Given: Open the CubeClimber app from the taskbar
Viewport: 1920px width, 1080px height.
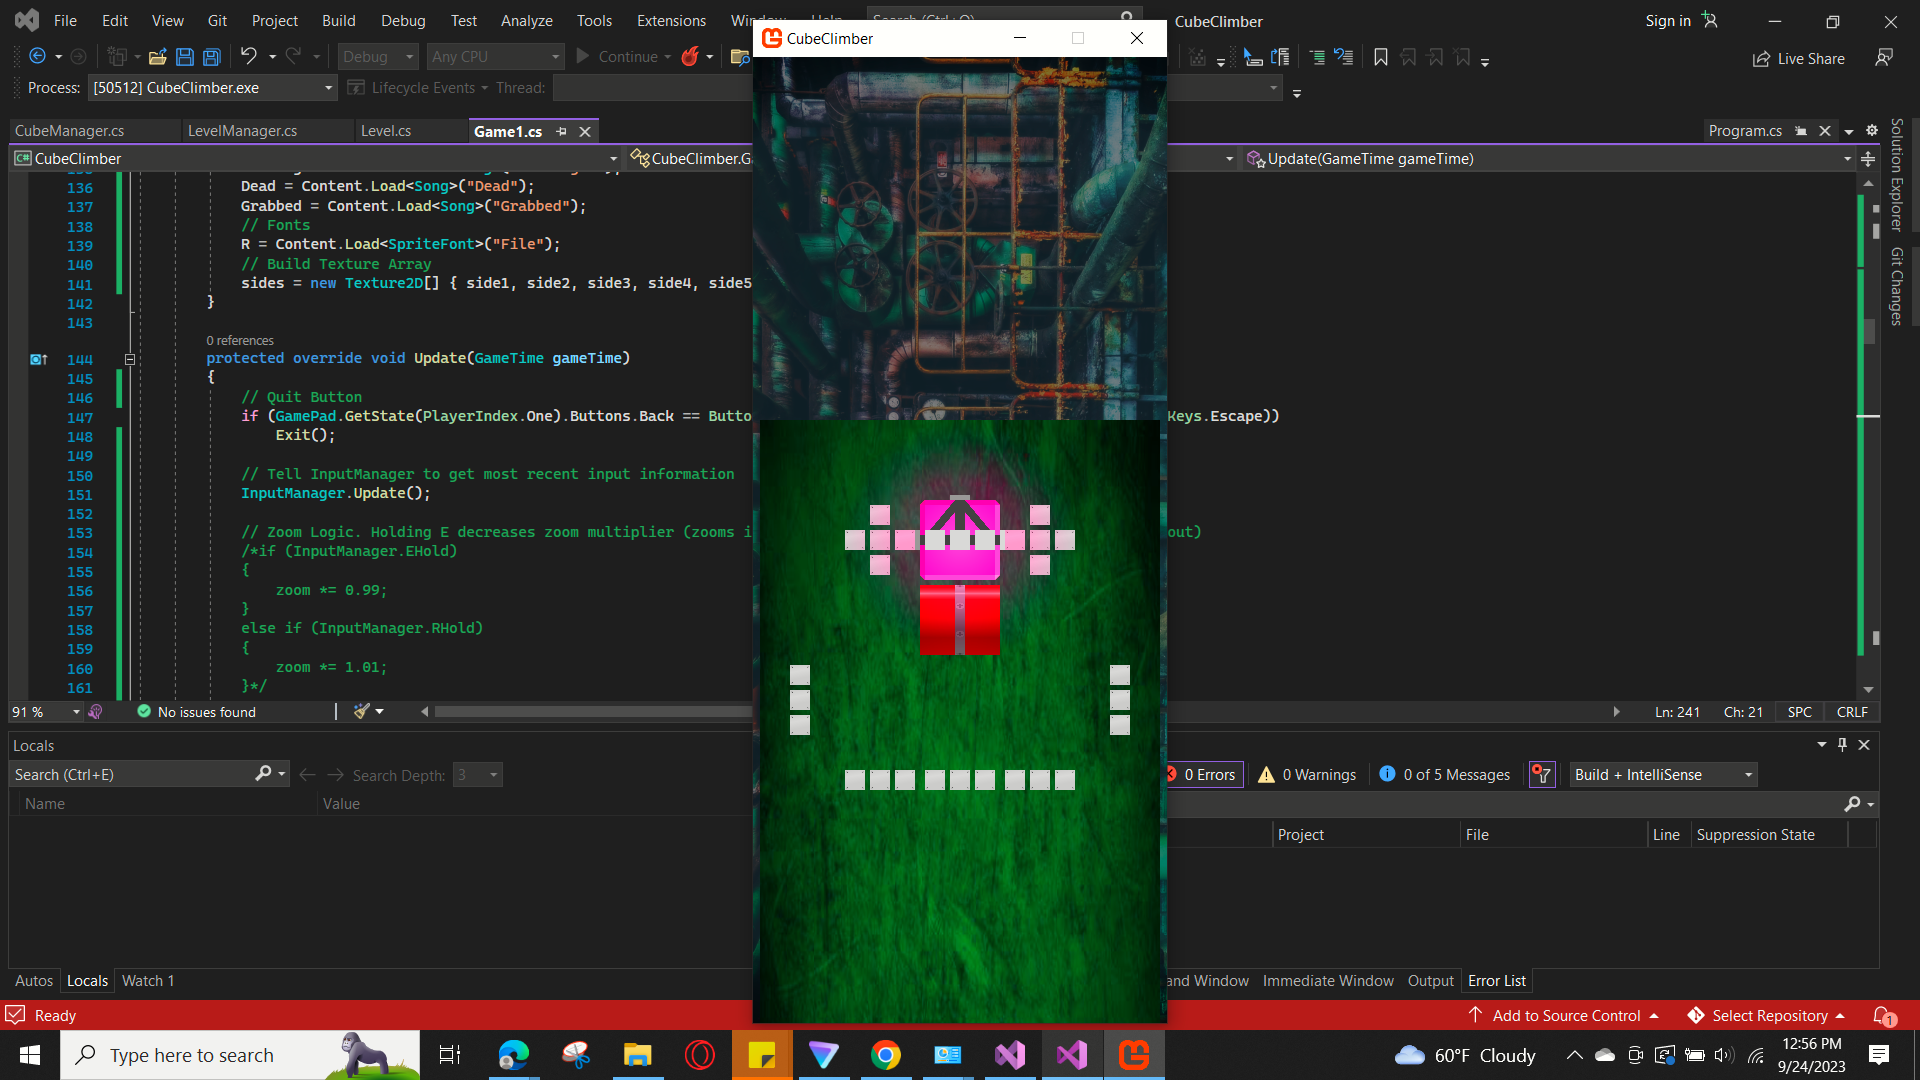Looking at the screenshot, I should [x=1135, y=1055].
